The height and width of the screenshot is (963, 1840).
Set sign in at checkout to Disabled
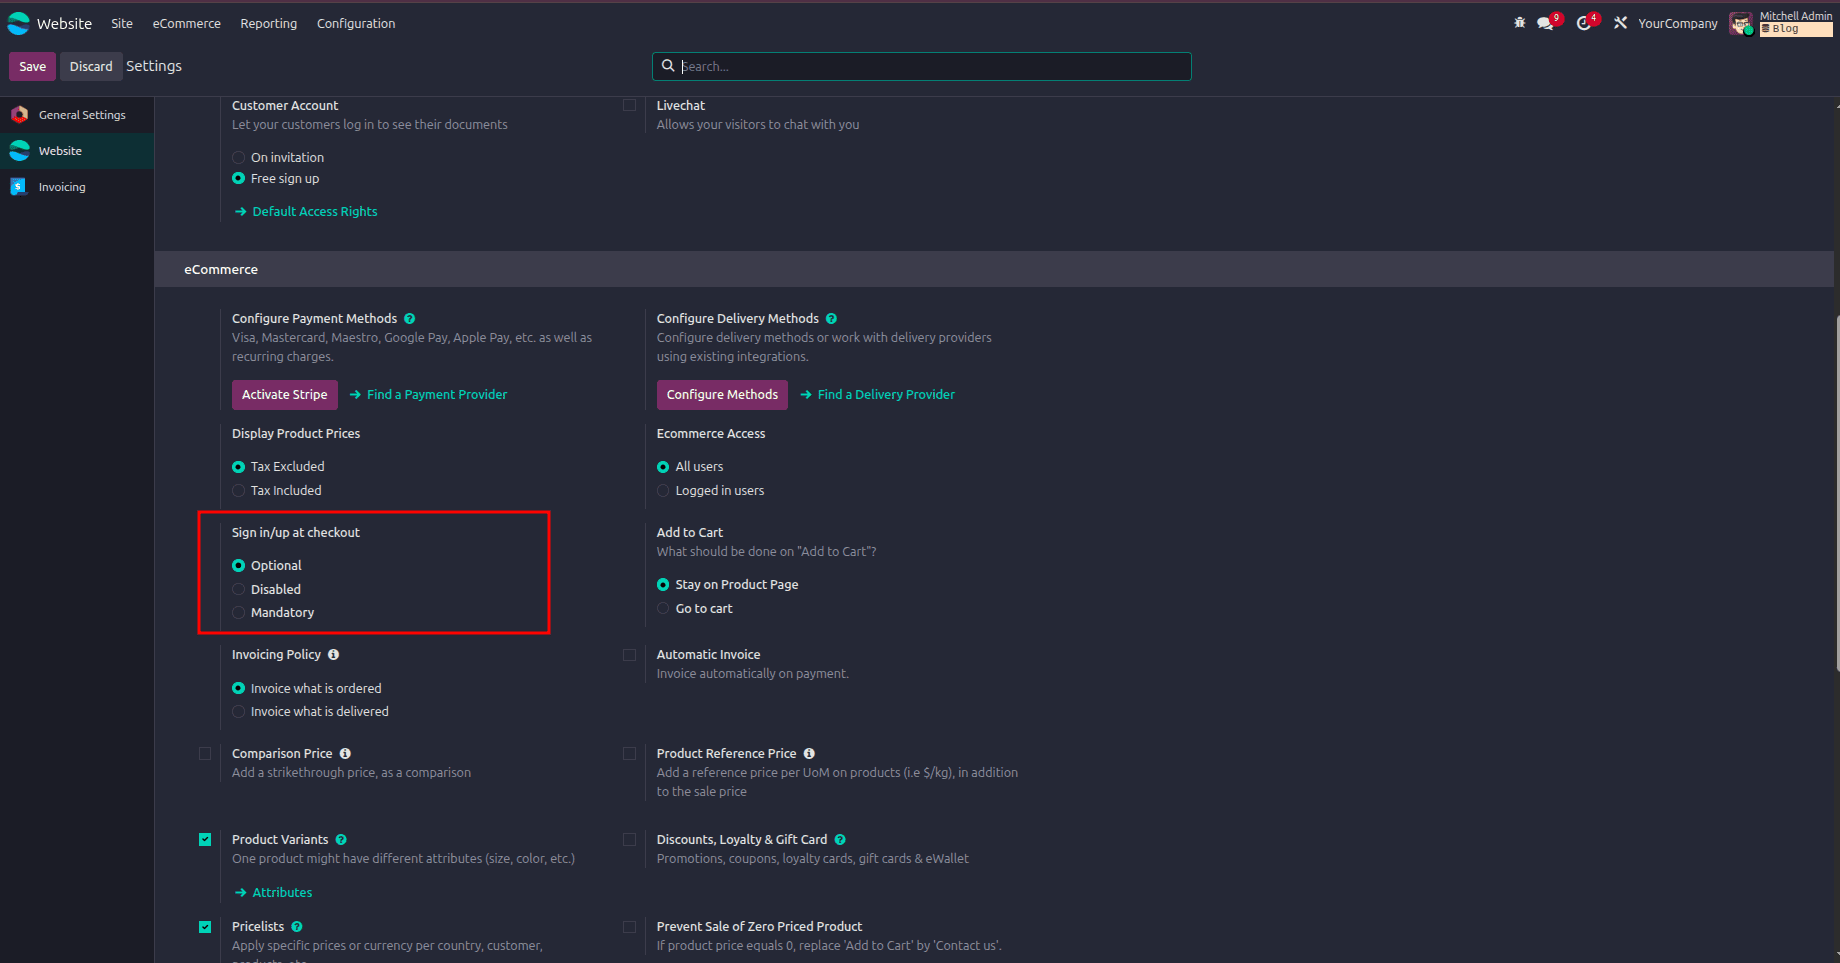(238, 590)
